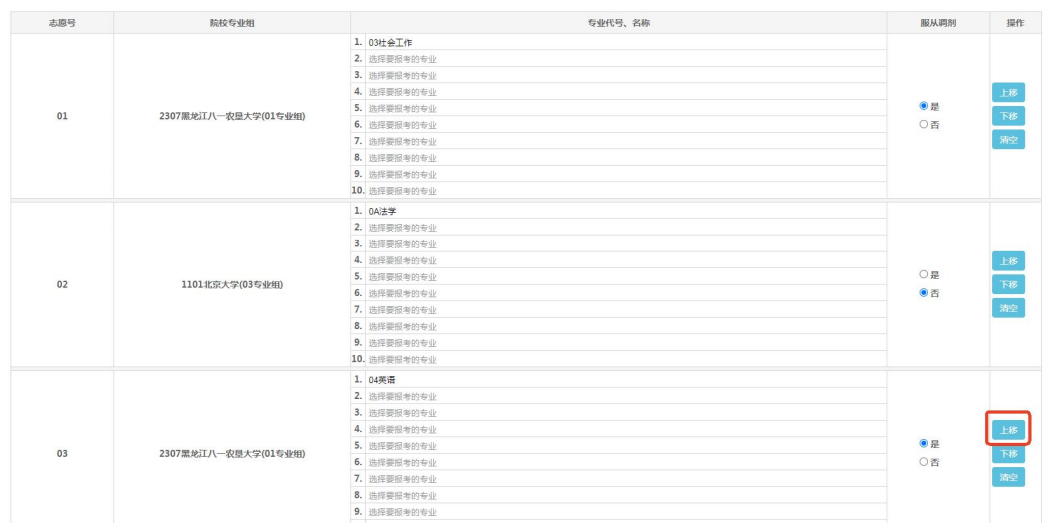Click 上移 button for volunteer 01
This screenshot has height=532, width=1050.
point(1008,93)
